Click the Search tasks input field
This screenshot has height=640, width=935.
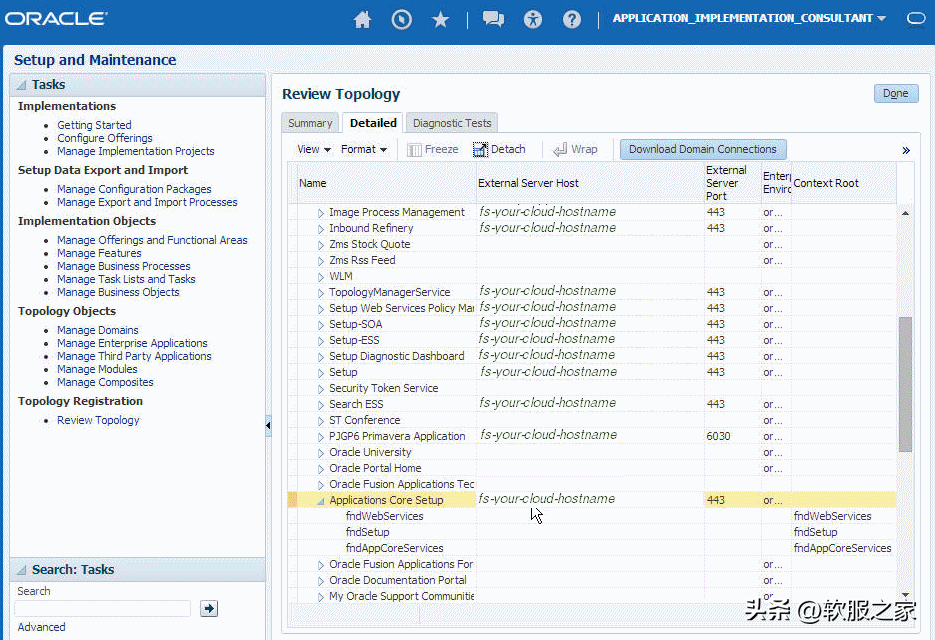pos(102,608)
